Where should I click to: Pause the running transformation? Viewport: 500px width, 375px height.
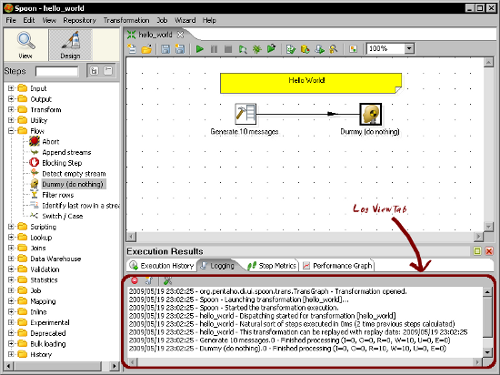click(214, 49)
